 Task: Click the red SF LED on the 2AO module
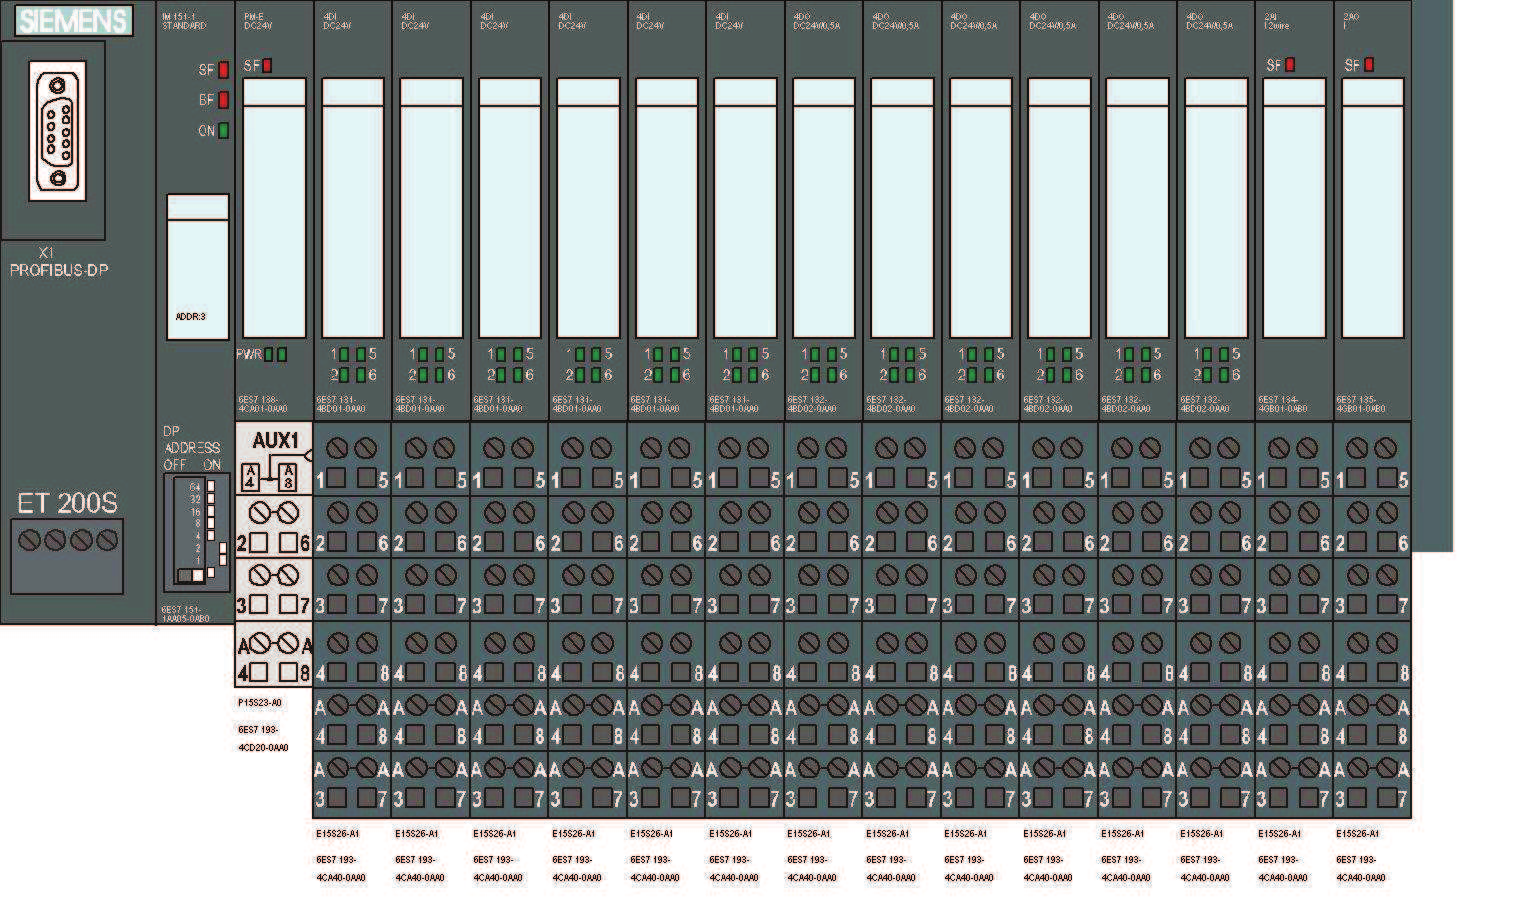point(1369,65)
